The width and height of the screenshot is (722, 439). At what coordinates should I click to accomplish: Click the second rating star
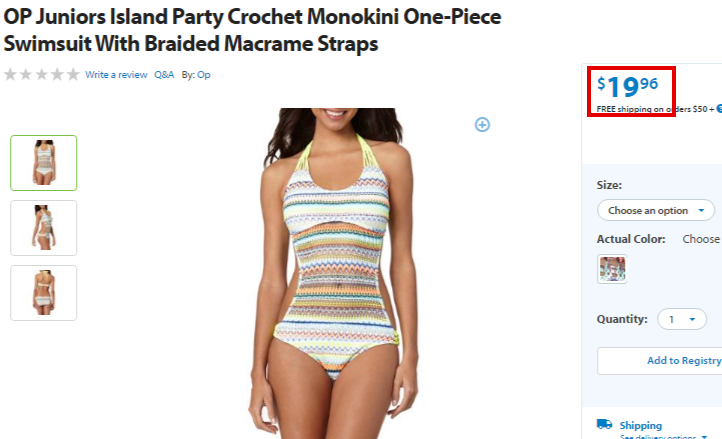26,74
